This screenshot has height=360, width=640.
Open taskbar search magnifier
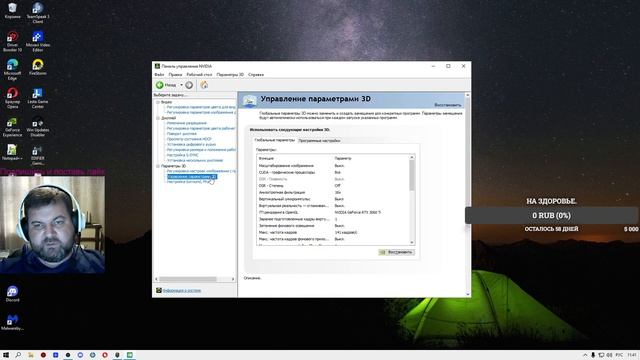(18, 355)
